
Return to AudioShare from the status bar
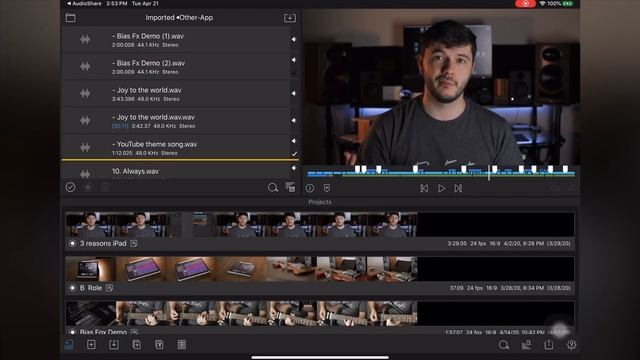coord(84,4)
